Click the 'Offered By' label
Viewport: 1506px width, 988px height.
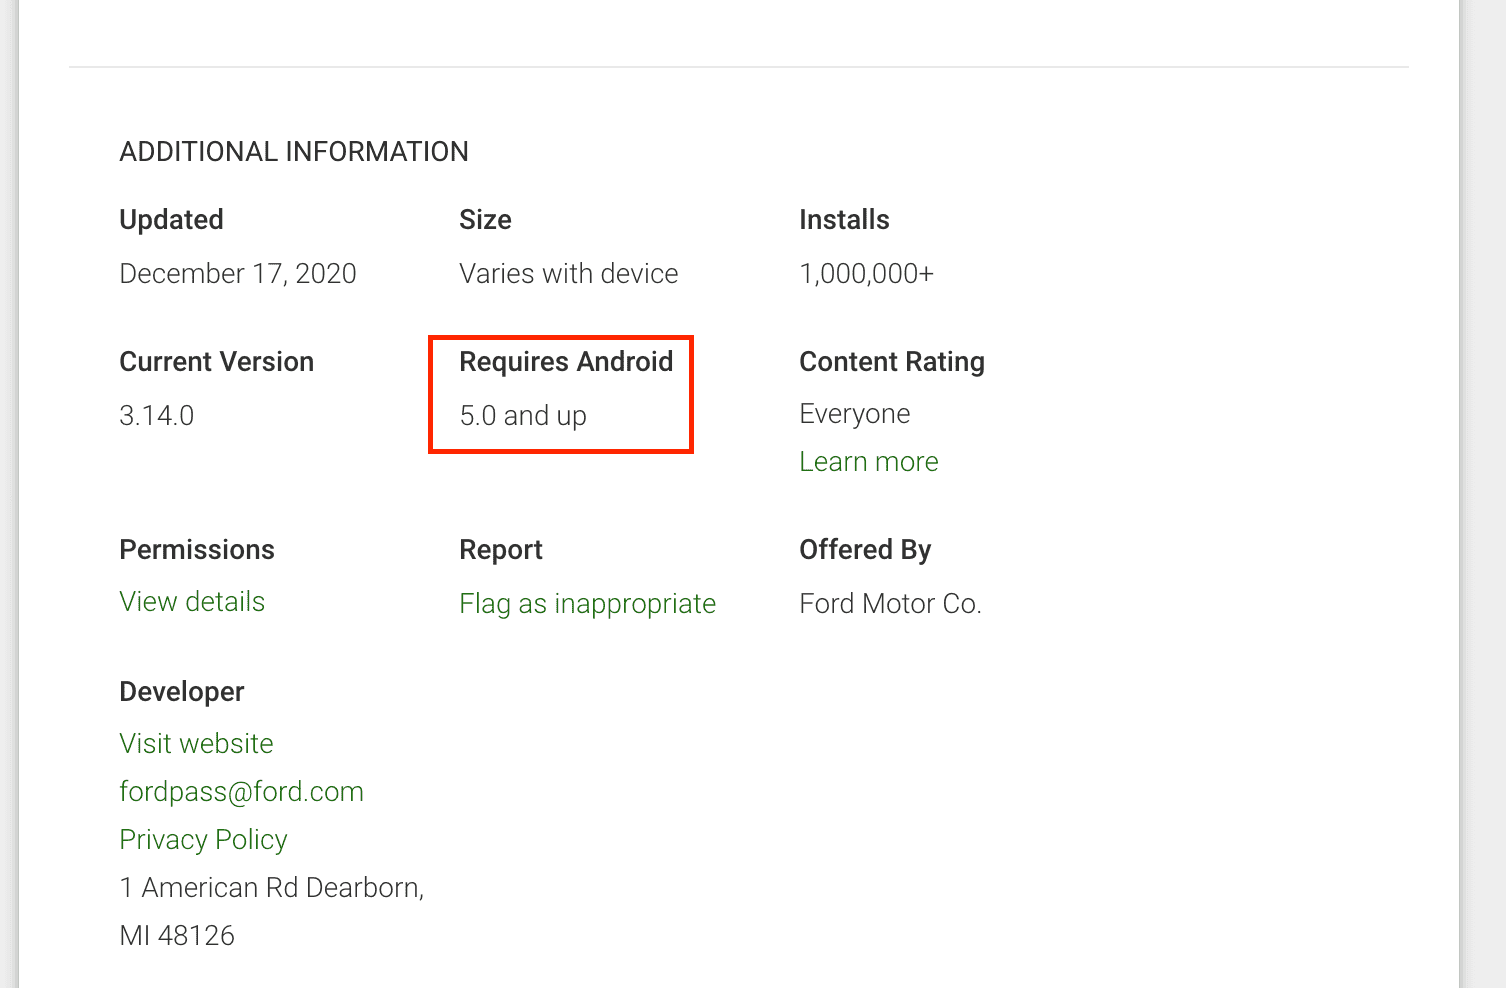(865, 550)
